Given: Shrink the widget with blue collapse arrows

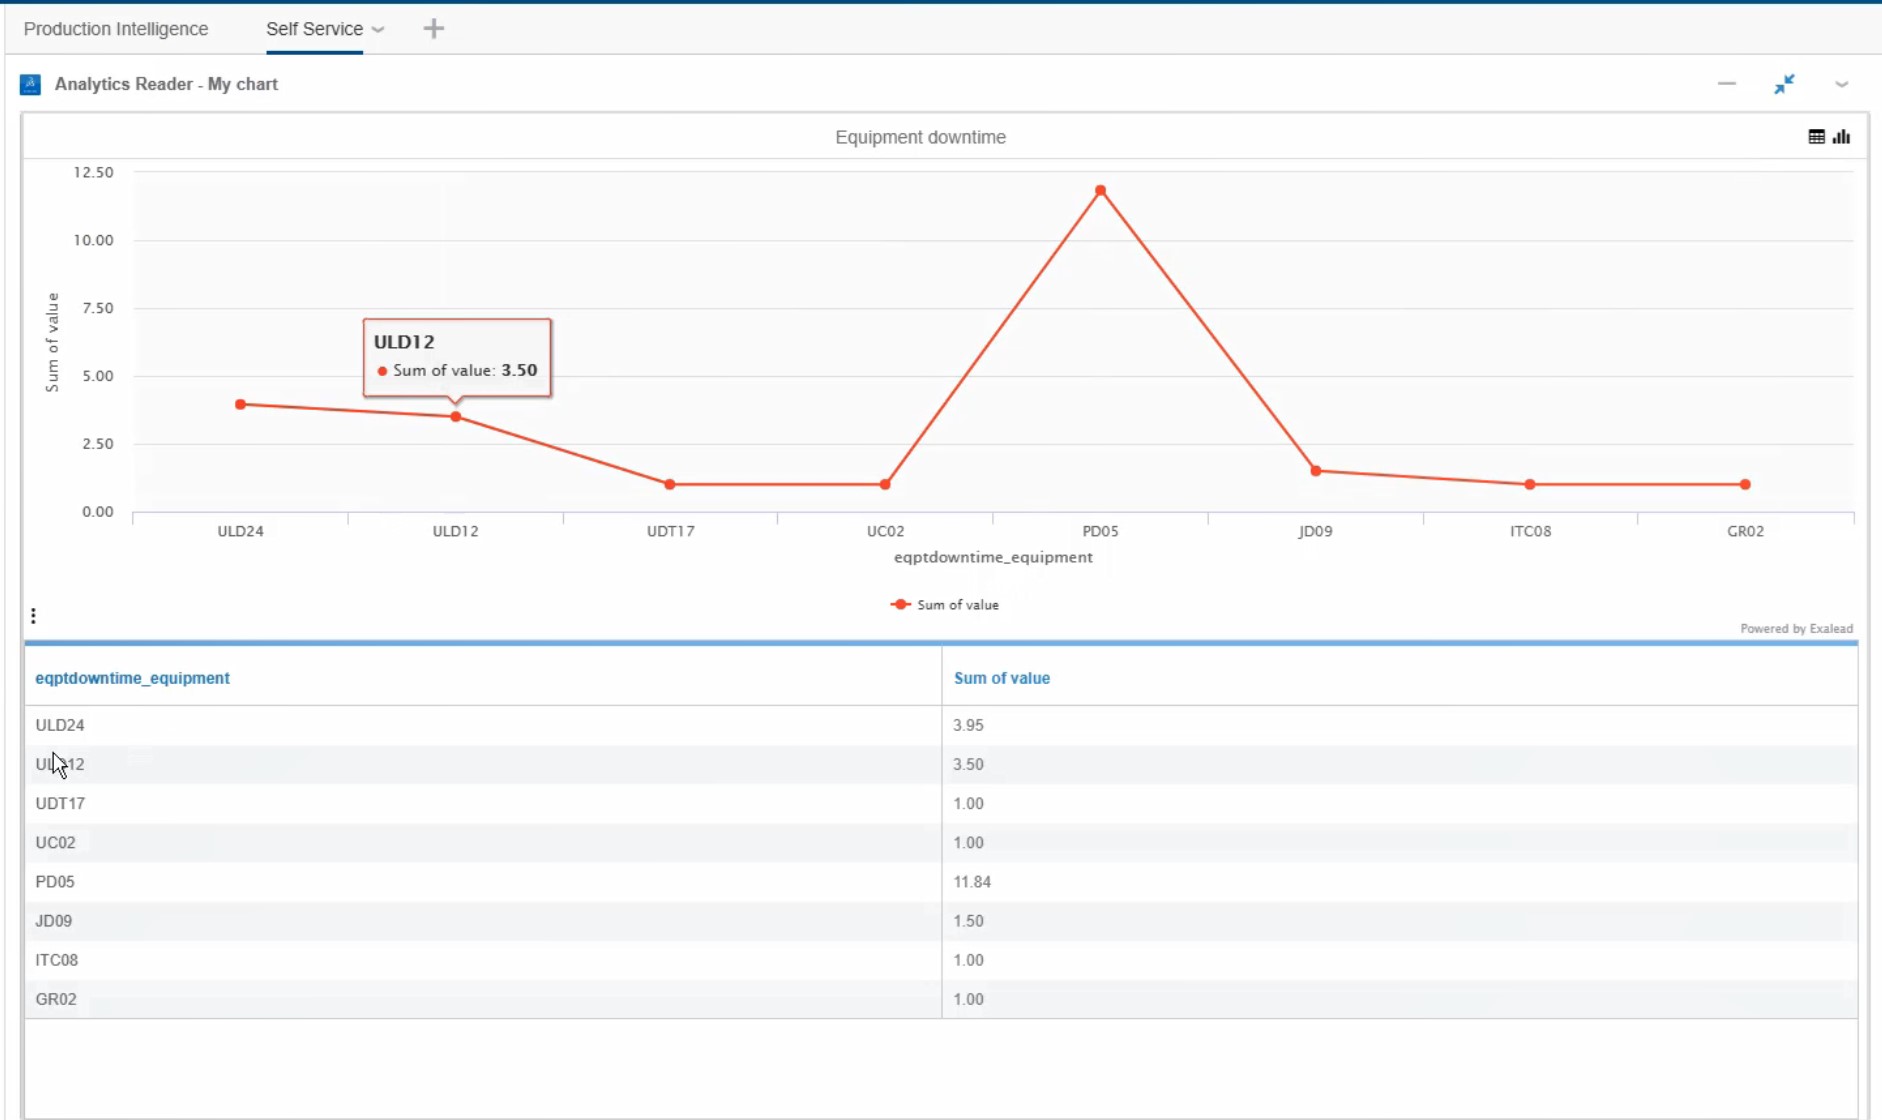Looking at the screenshot, I should tap(1785, 84).
